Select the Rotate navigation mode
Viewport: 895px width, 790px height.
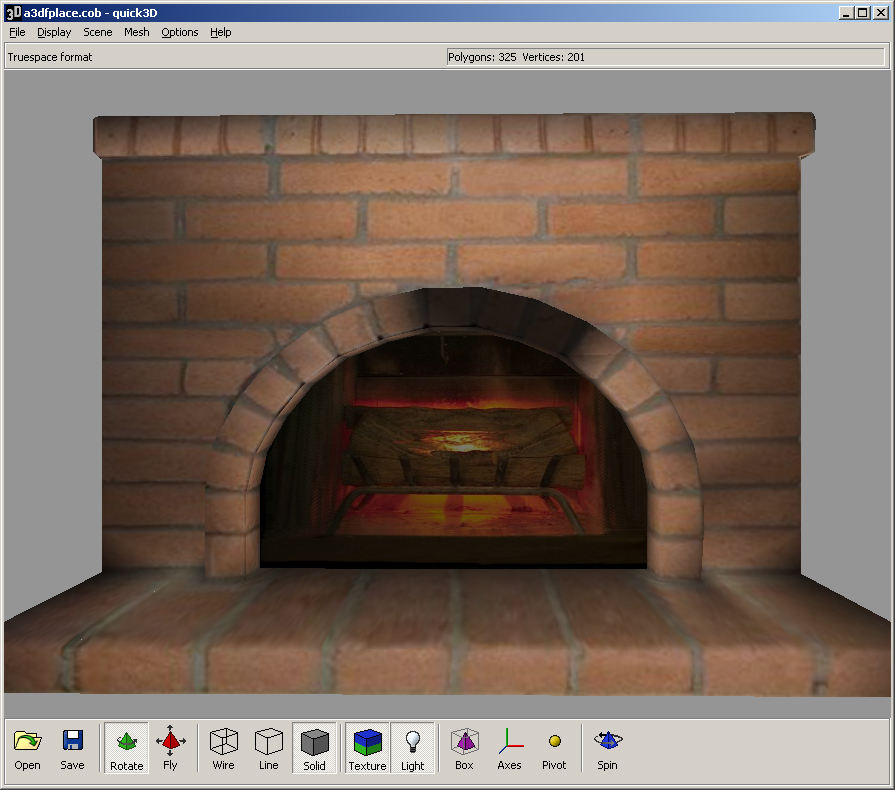click(x=126, y=748)
